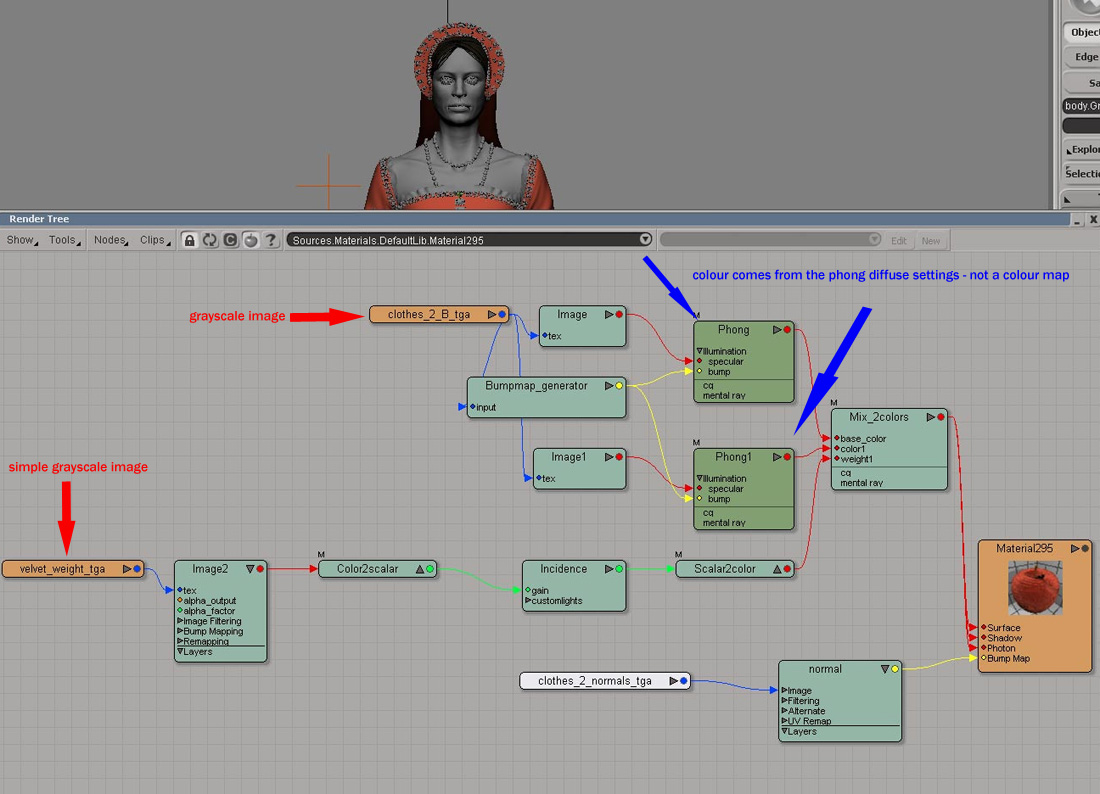
Task: Click the Edit button in toolbar
Action: click(899, 240)
